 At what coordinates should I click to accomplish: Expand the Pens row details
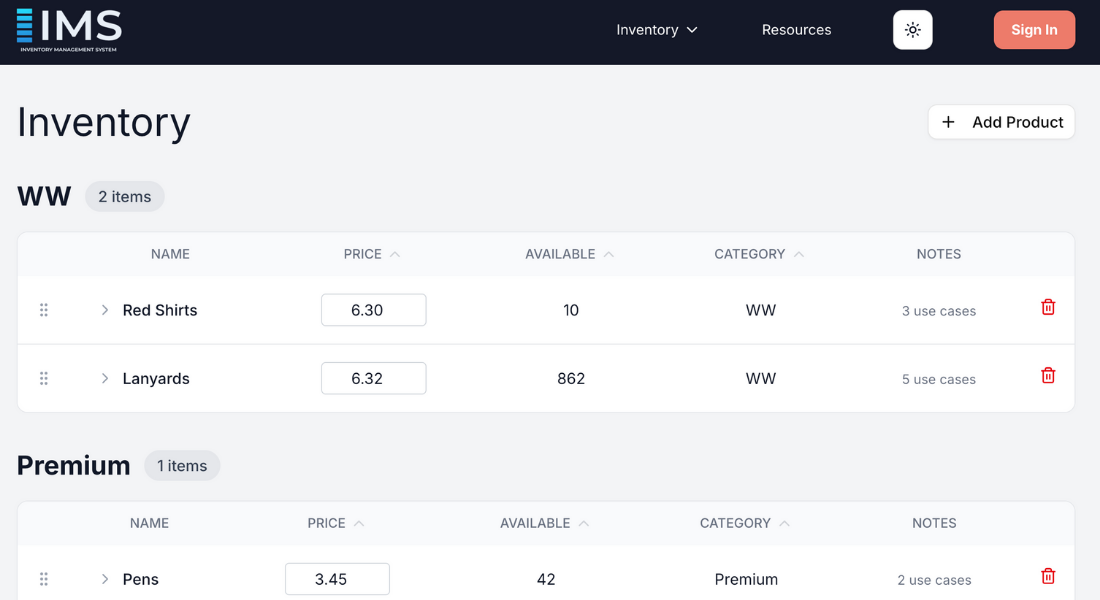pos(104,578)
